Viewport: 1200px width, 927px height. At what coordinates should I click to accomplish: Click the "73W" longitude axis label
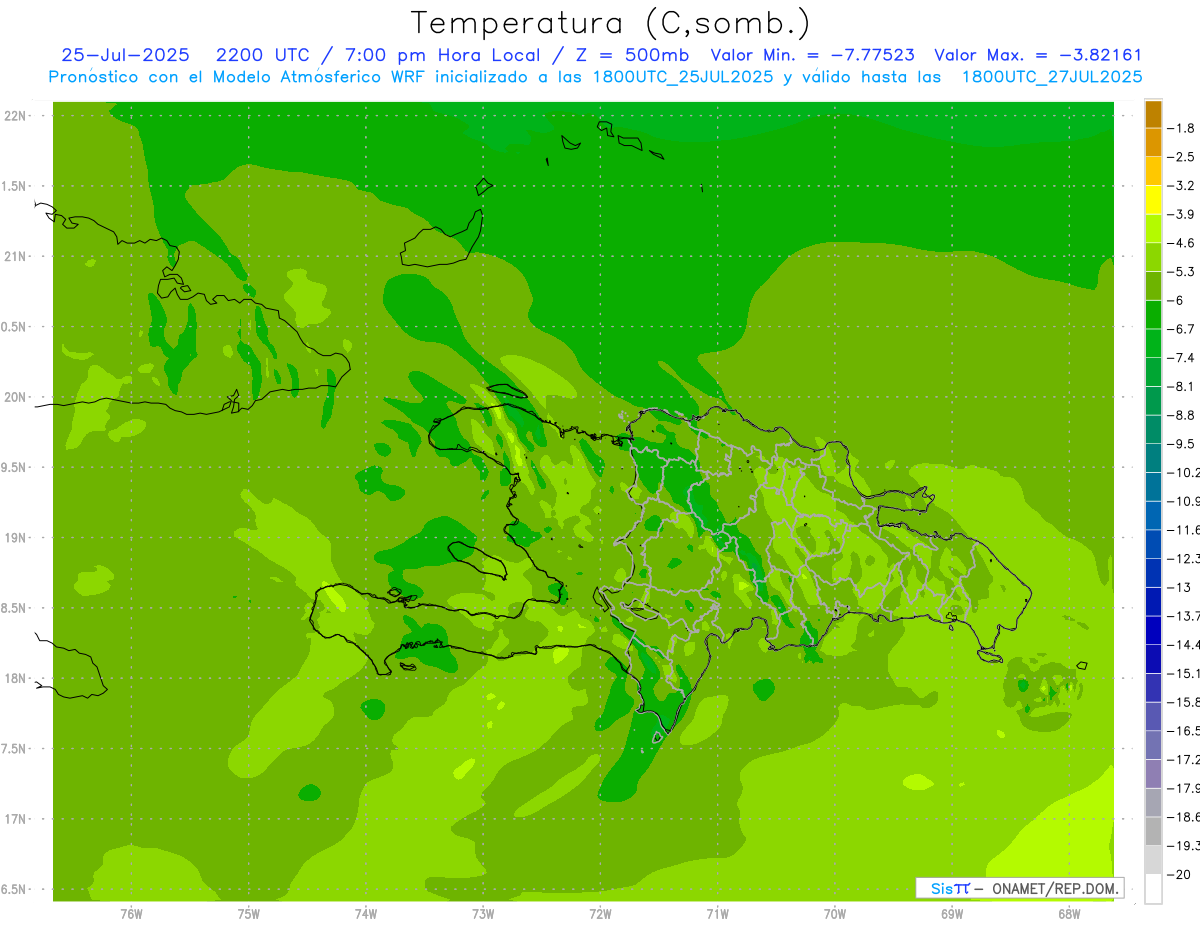pos(483,913)
